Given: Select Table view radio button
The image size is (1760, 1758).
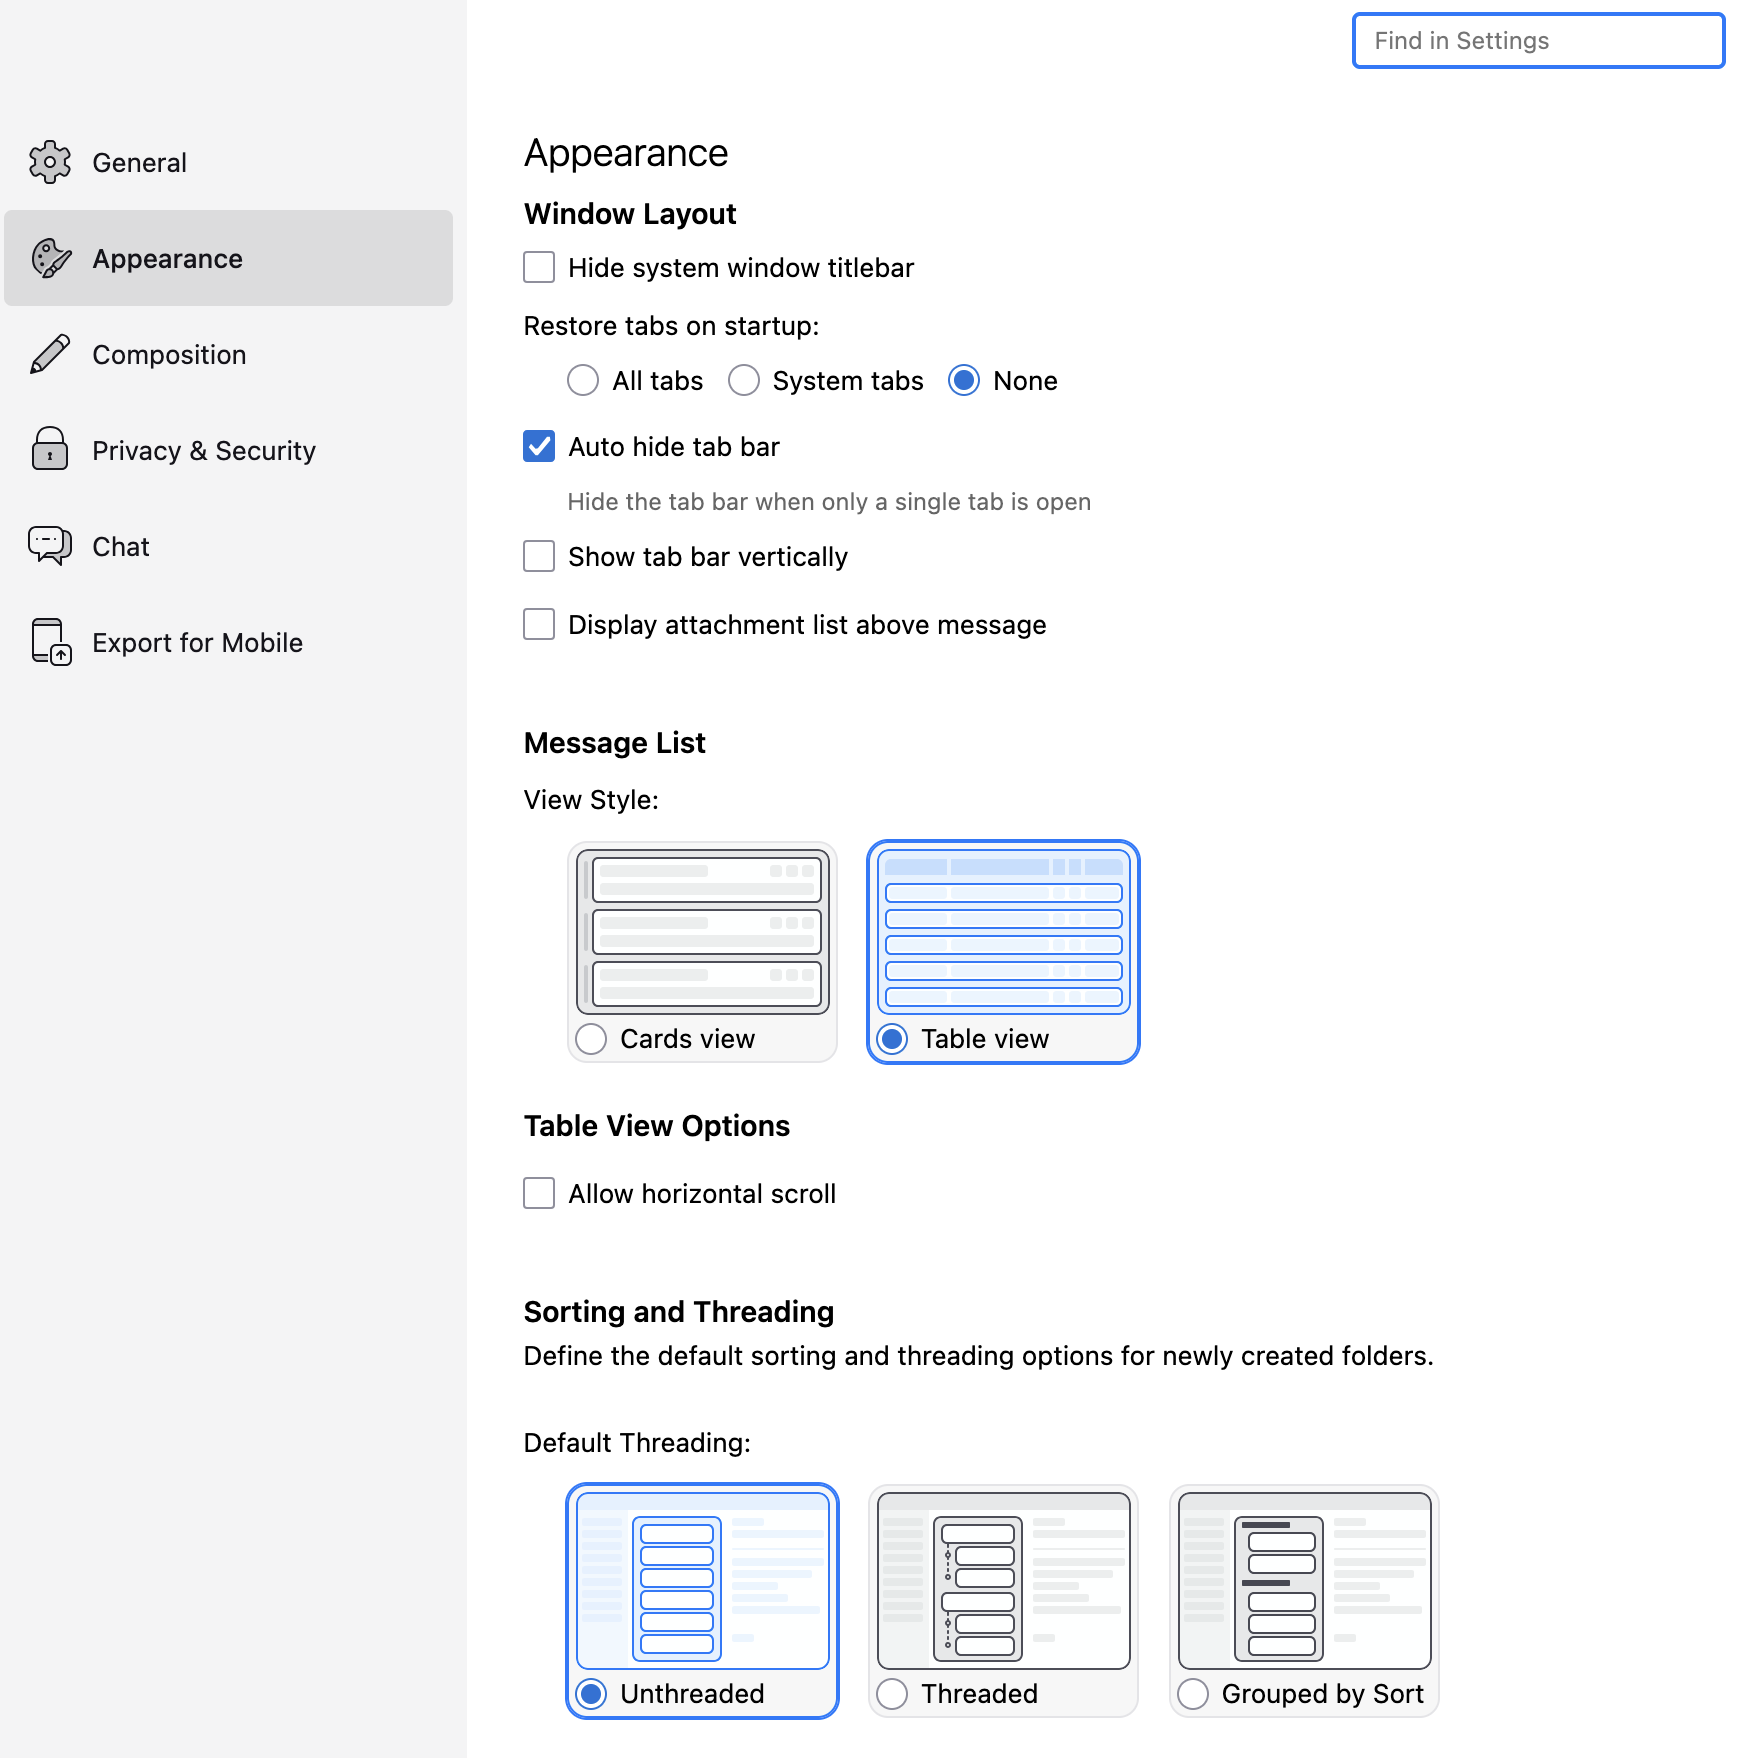Looking at the screenshot, I should coord(892,1039).
